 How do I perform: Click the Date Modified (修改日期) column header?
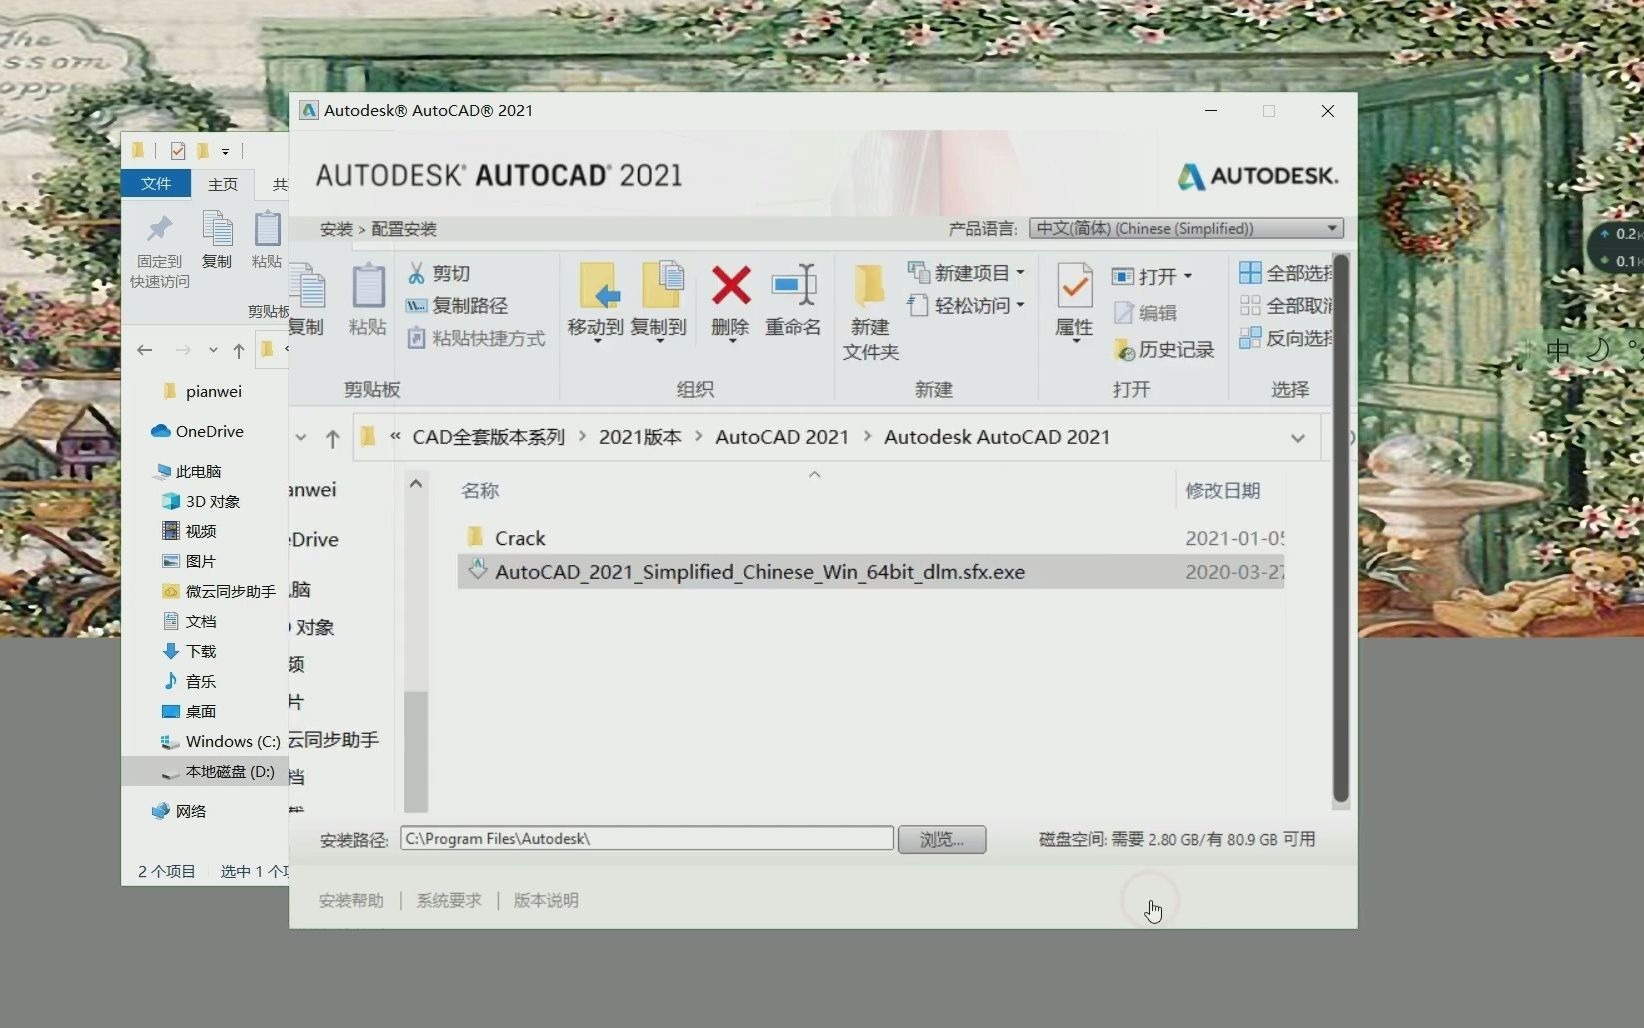pyautogui.click(x=1222, y=491)
